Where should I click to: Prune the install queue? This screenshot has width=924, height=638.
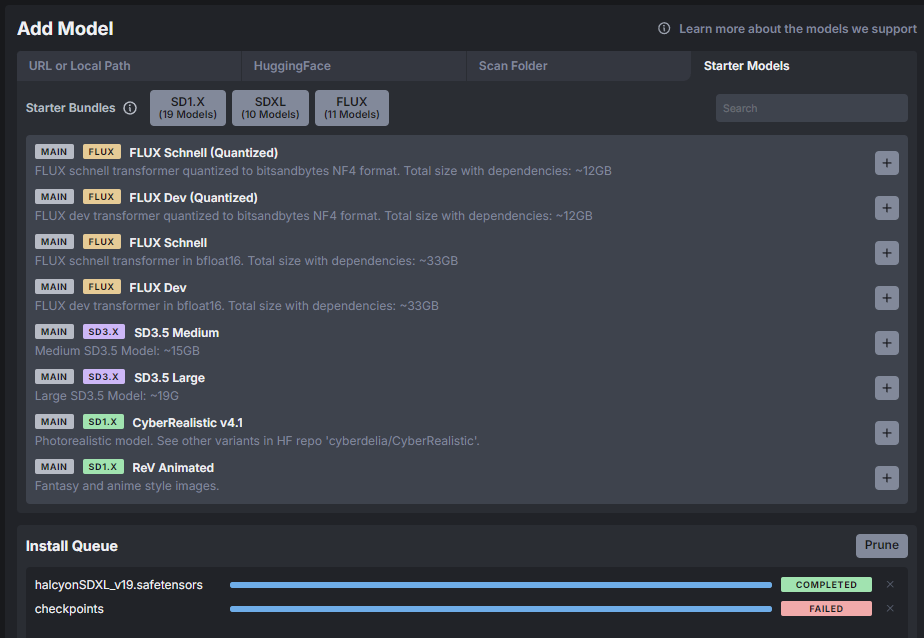coord(882,546)
